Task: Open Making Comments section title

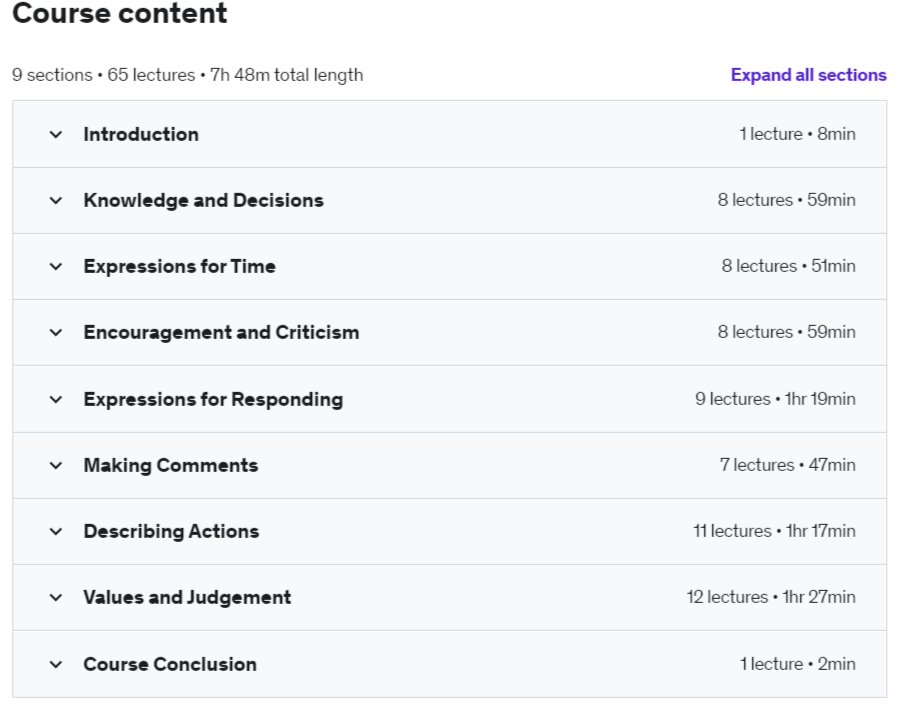Action: tap(171, 465)
